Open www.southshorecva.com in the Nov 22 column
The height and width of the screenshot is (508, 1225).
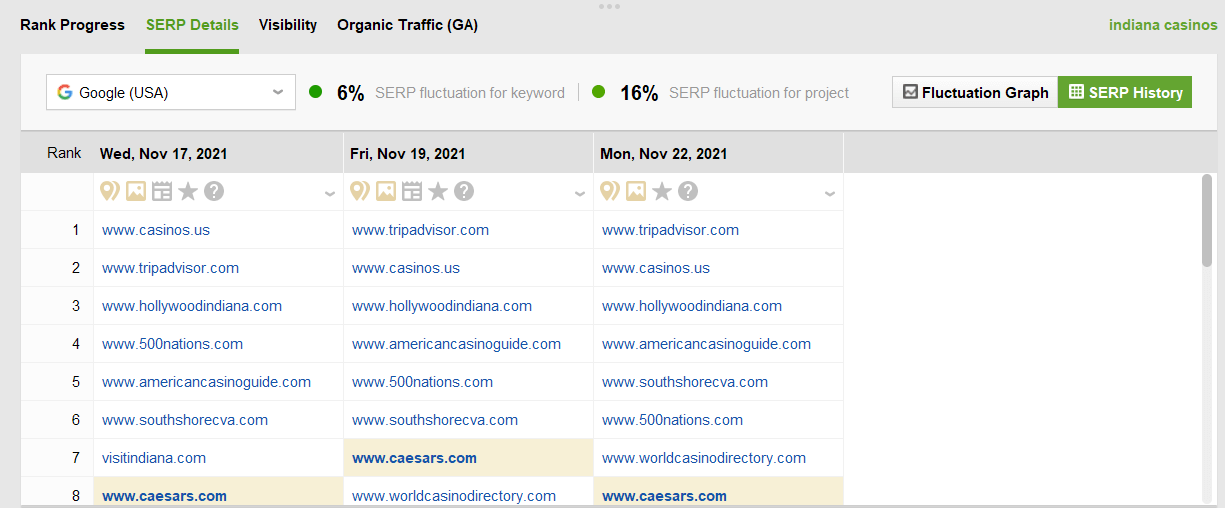[x=685, y=382]
